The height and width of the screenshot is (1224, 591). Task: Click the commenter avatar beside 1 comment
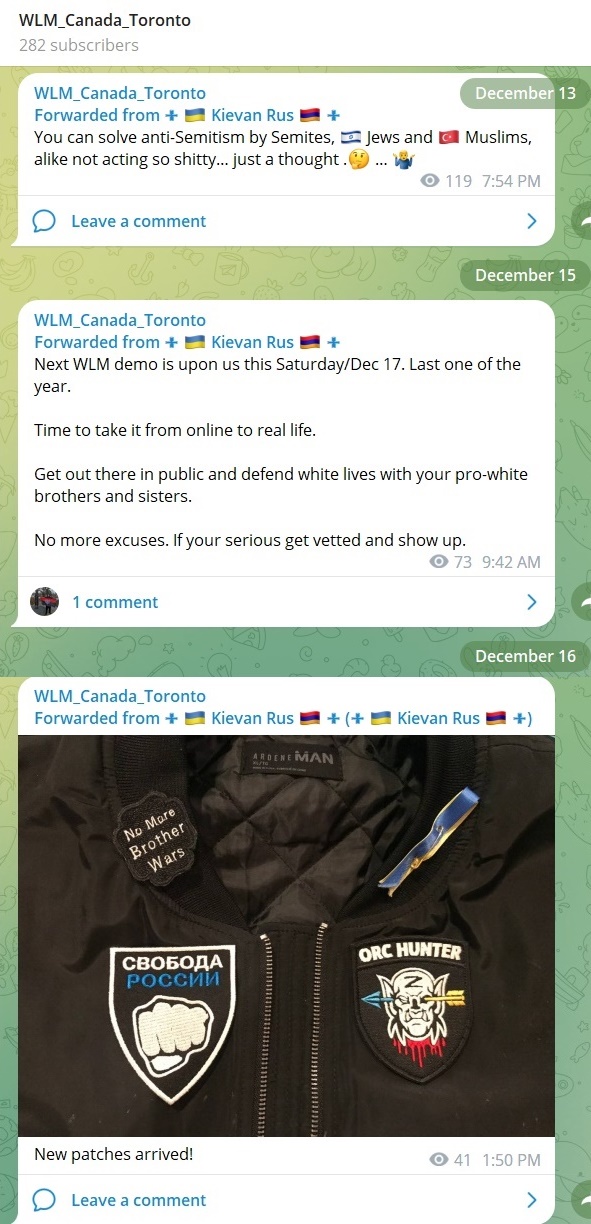45,602
